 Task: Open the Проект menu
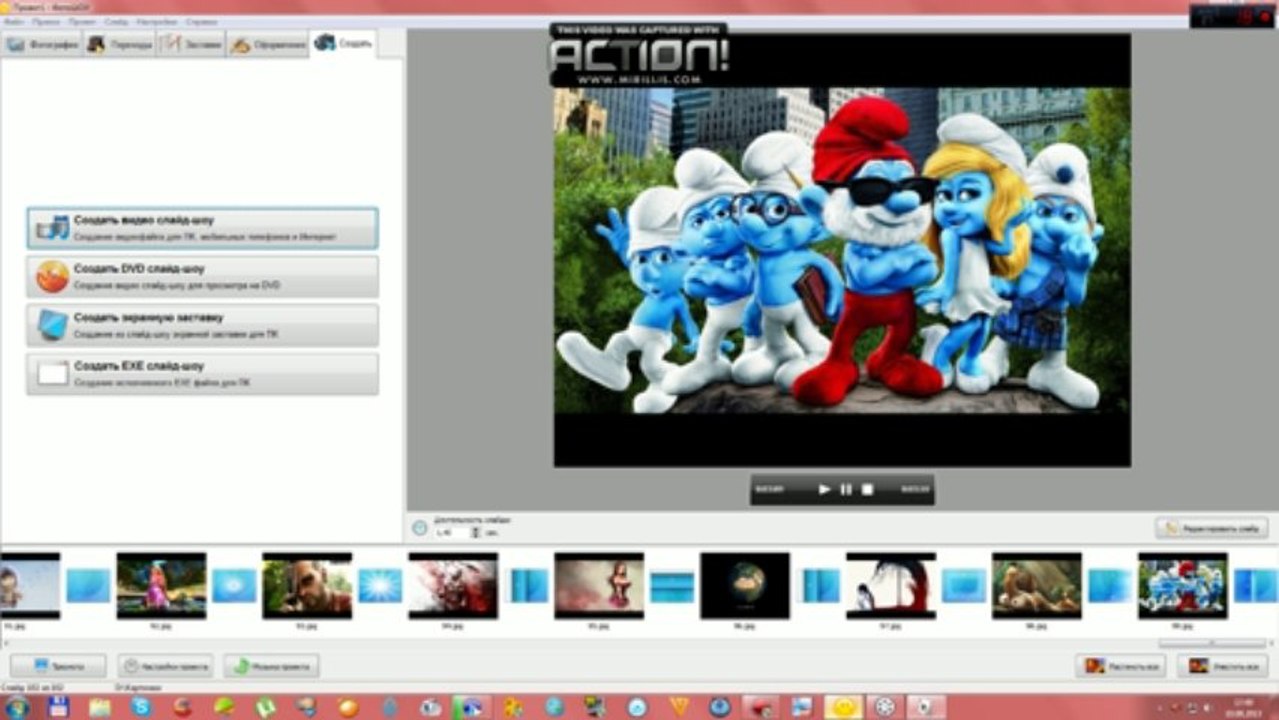click(81, 21)
